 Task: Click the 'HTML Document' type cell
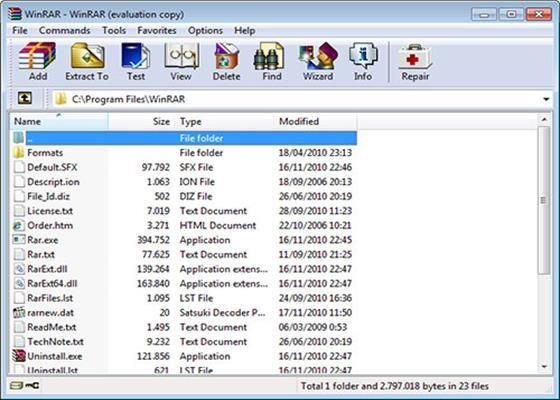pyautogui.click(x=218, y=225)
